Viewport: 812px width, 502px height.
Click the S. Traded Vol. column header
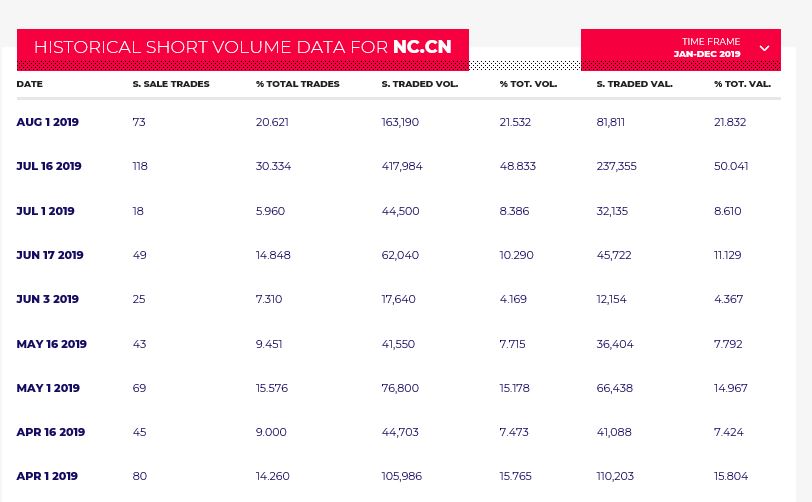[x=420, y=84]
